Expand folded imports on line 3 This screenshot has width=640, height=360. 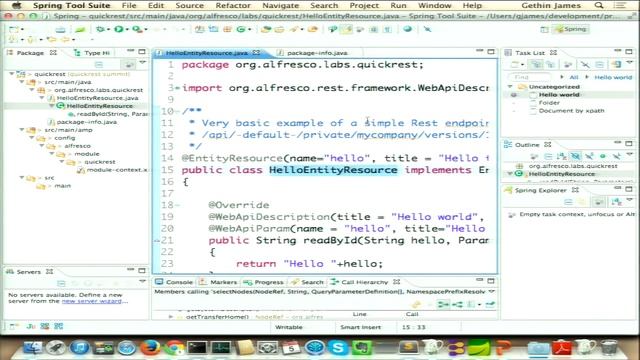coord(177,88)
